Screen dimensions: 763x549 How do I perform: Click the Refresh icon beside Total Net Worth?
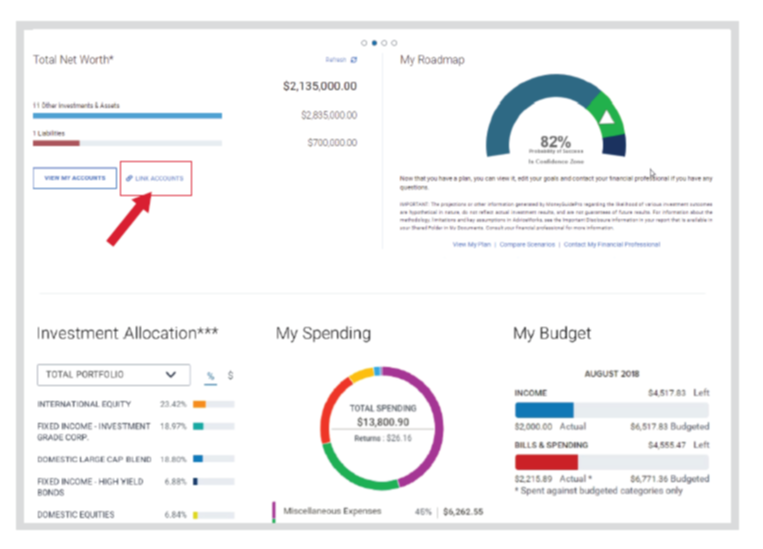click(x=354, y=60)
